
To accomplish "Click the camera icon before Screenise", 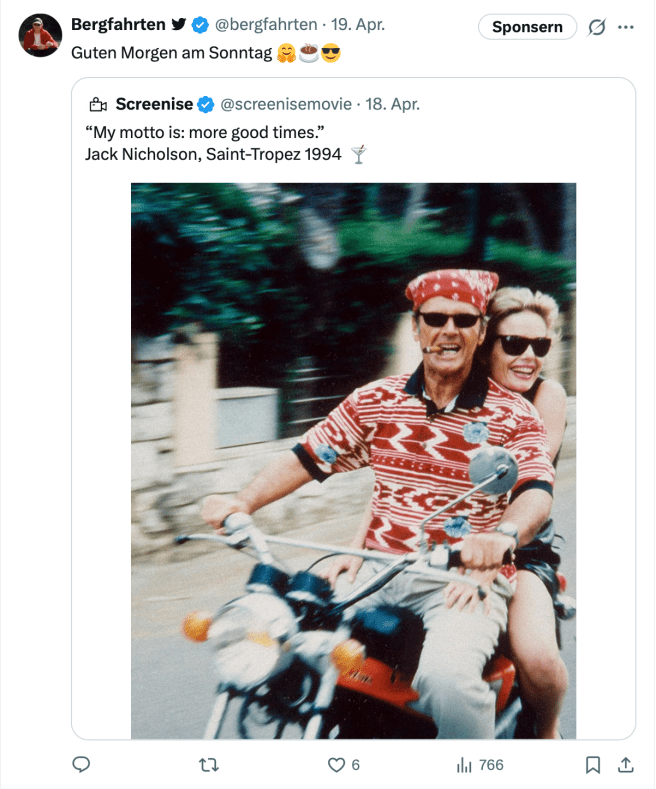I will point(98,104).
